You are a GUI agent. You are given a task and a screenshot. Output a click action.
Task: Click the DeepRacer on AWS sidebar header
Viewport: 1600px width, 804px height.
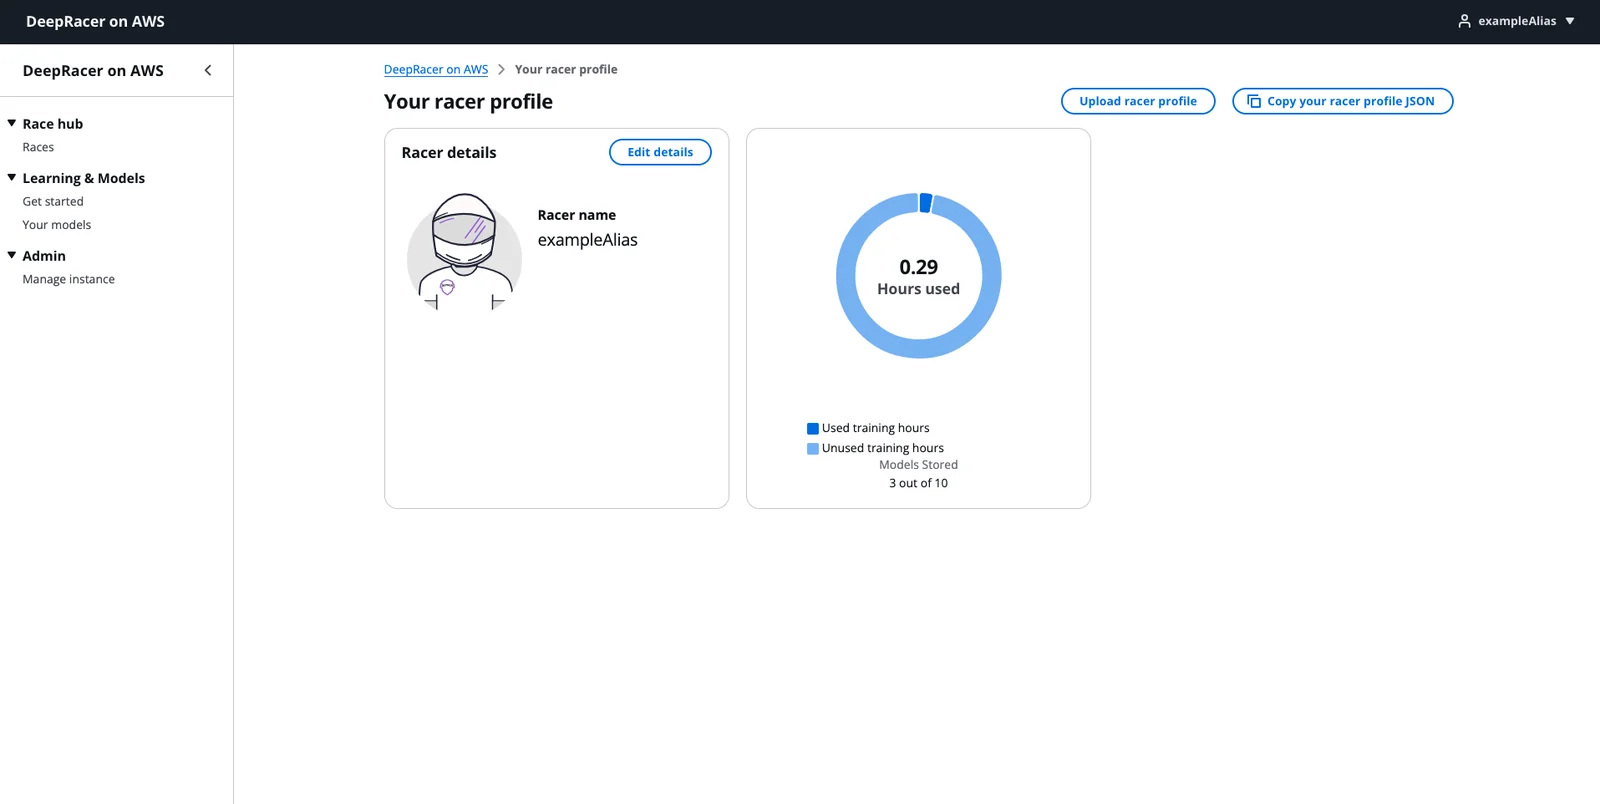click(x=93, y=70)
